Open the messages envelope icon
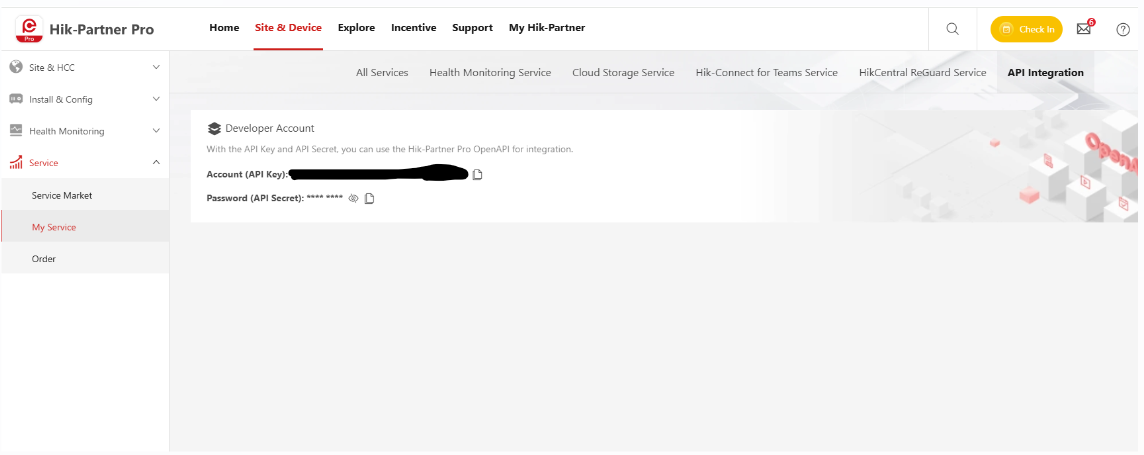The width and height of the screenshot is (1144, 455). pyautogui.click(x=1084, y=29)
